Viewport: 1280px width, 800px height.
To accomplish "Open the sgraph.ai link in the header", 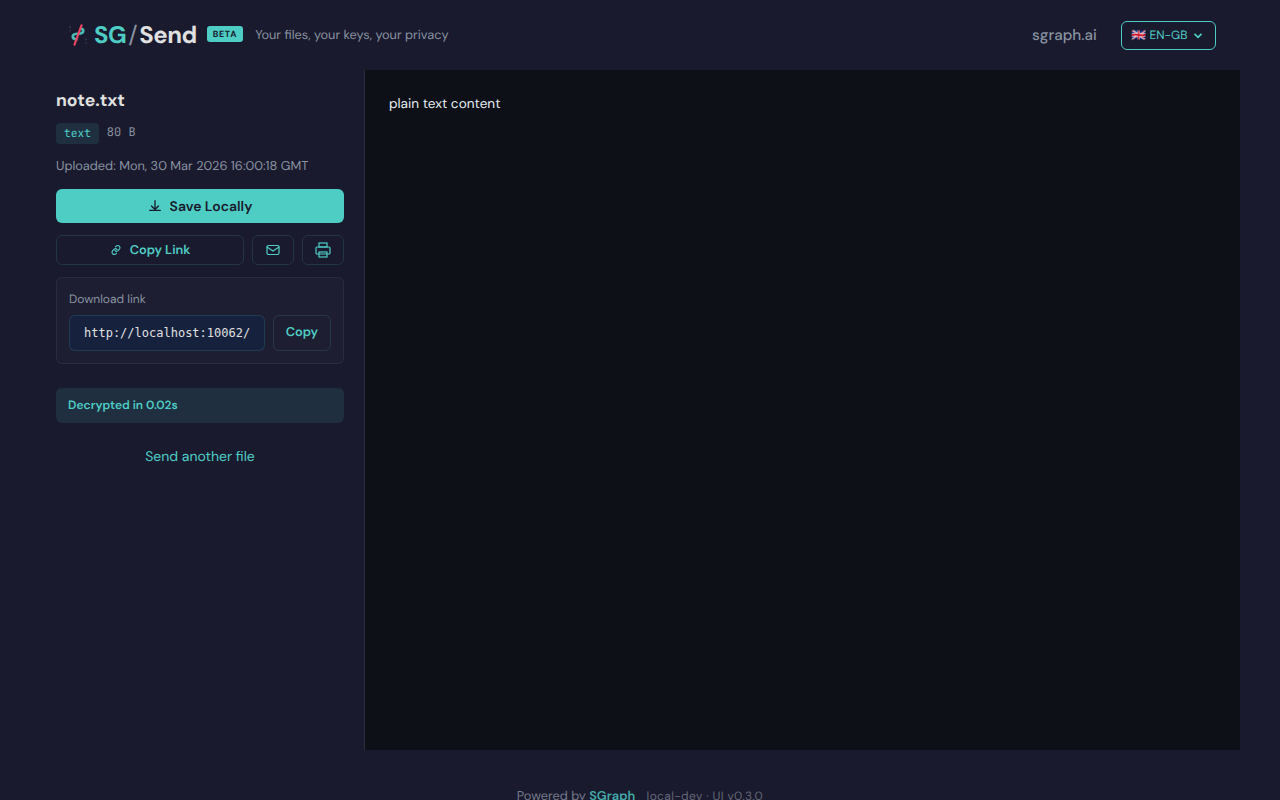I will [1064, 35].
